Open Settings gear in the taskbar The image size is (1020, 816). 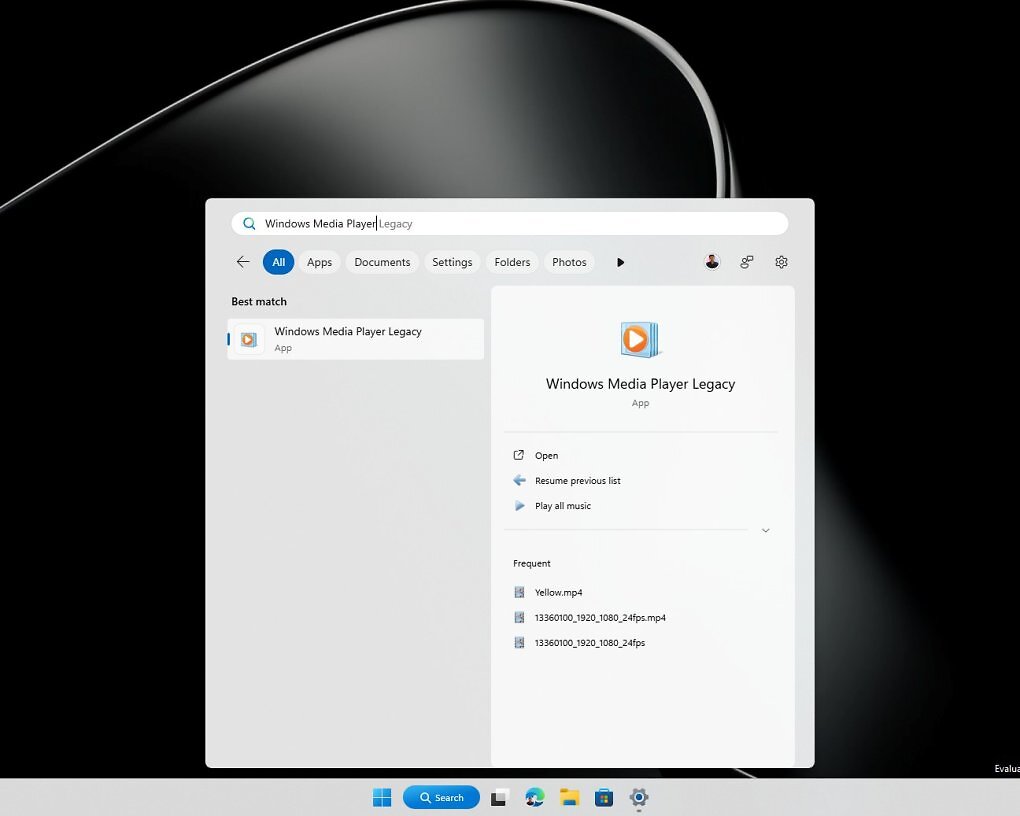click(639, 797)
